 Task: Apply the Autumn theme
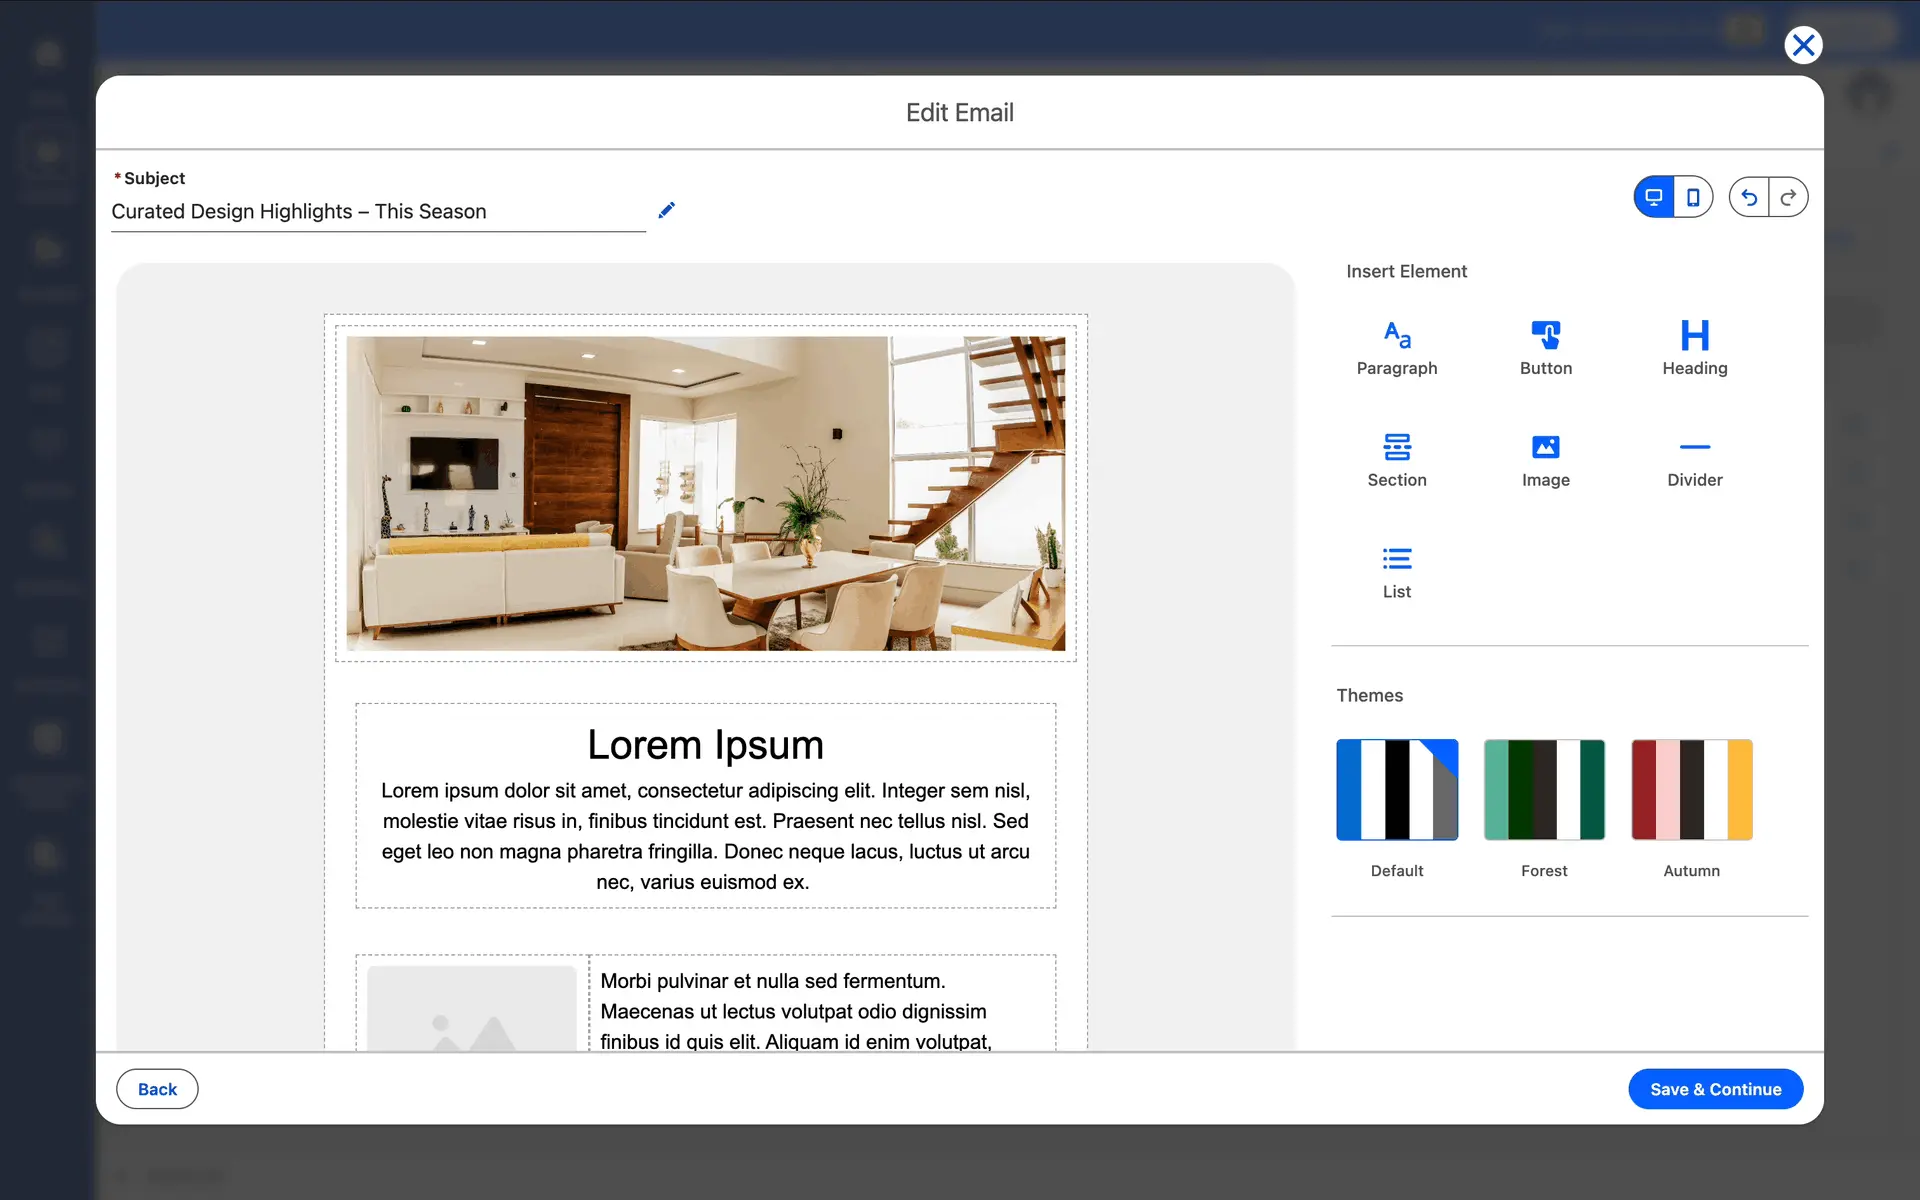coord(1691,790)
